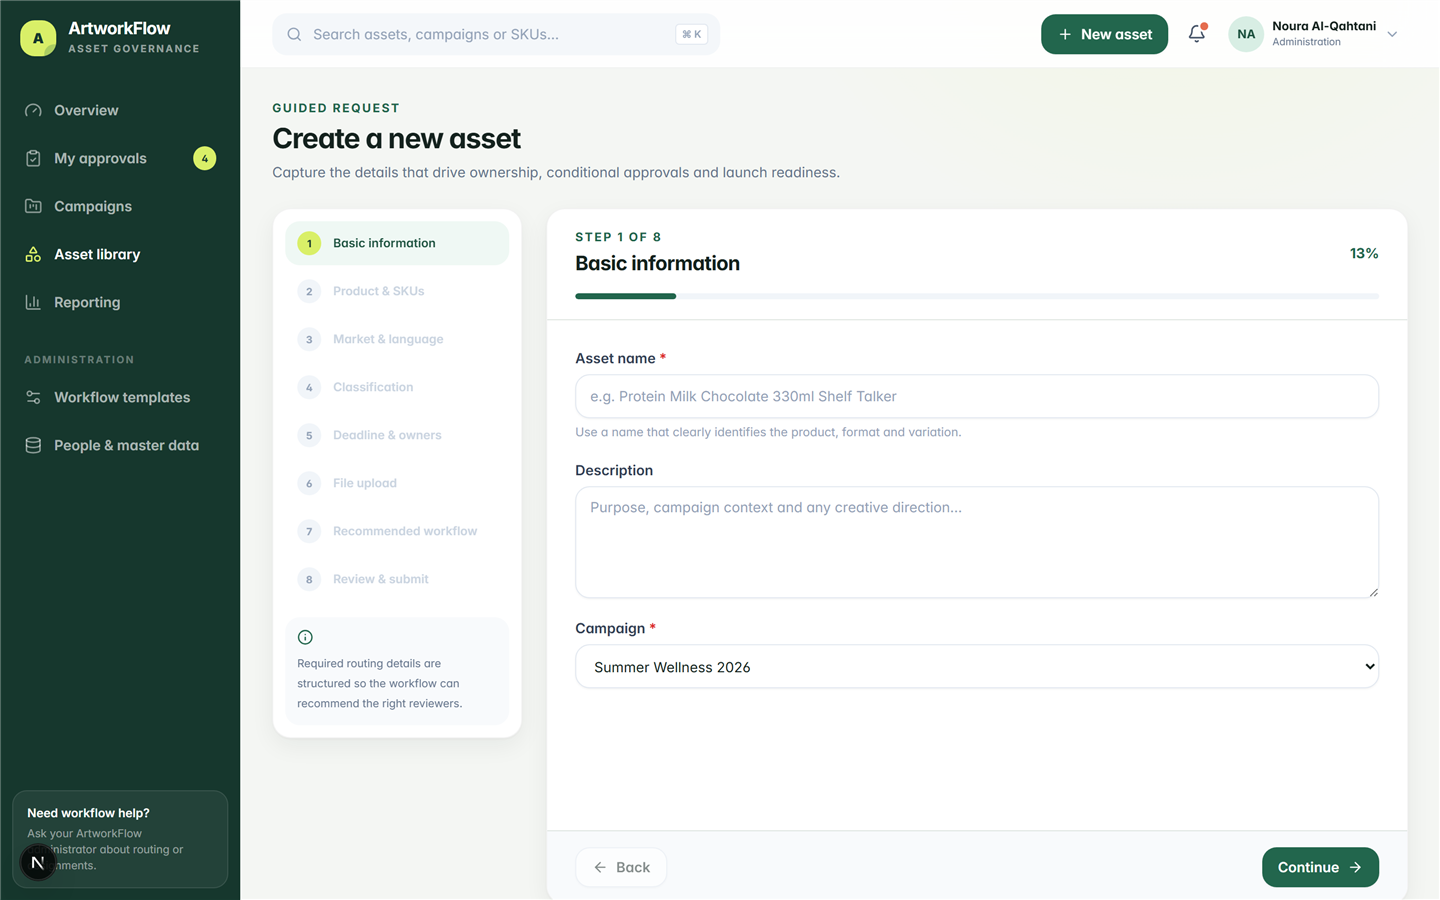Select step 7 Recommended workflow
The image size is (1440, 900).
point(397,531)
